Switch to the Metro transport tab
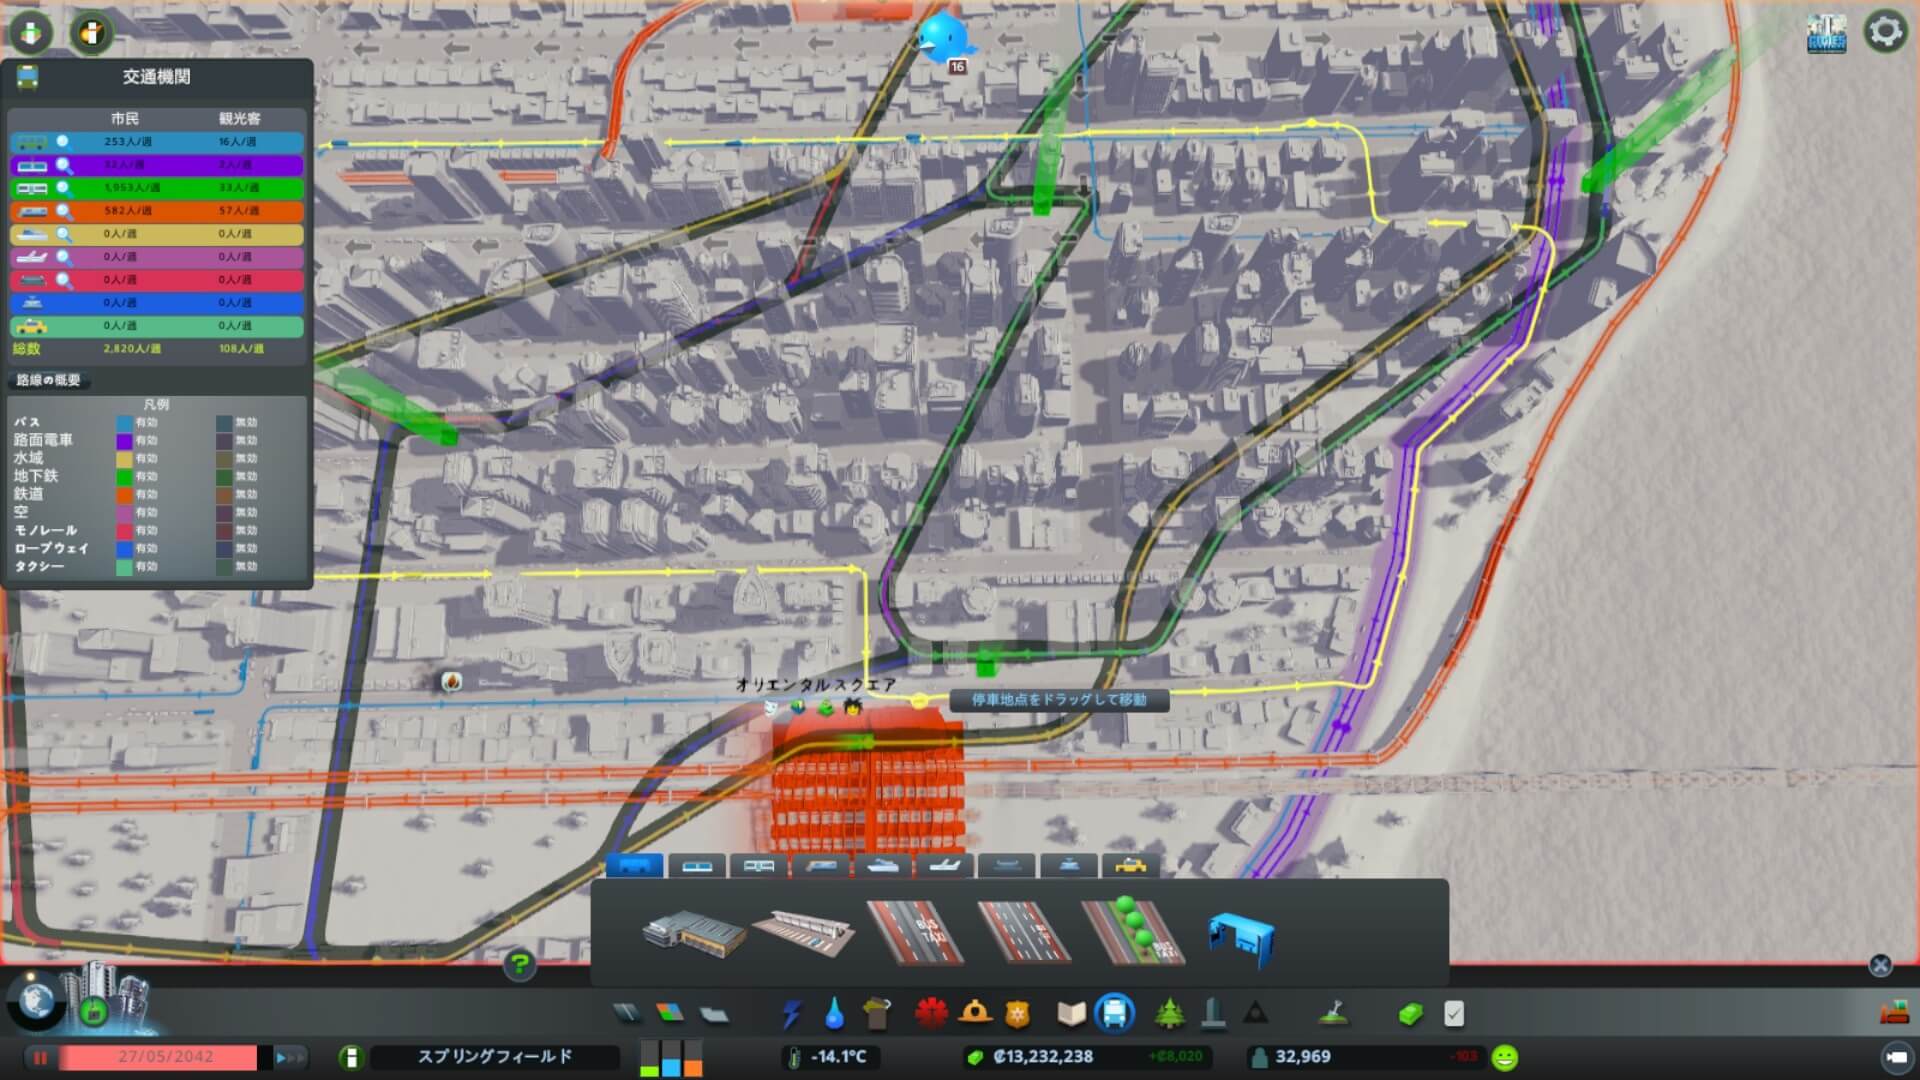 (759, 866)
